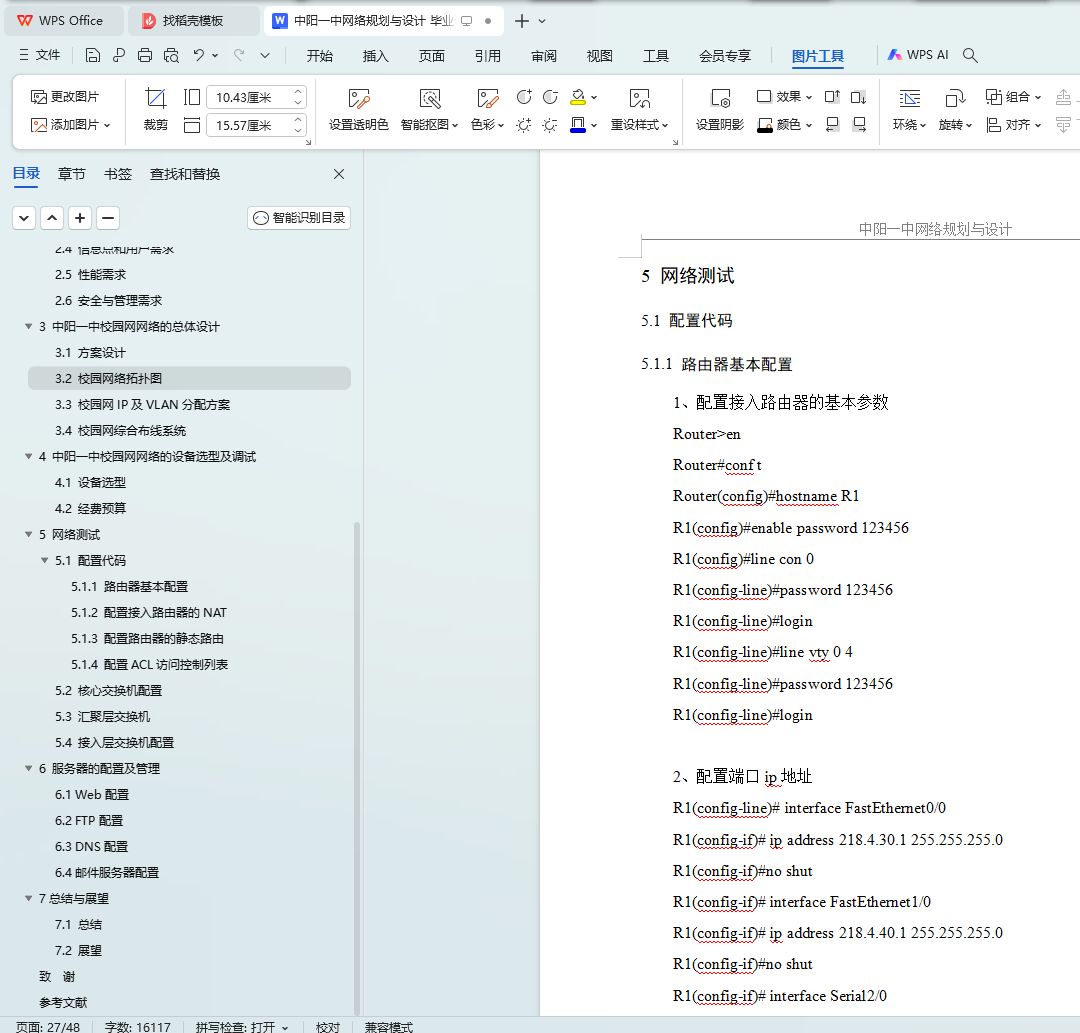Click the Print icon in quick toolbar
This screenshot has height=1033, width=1080.
point(145,55)
